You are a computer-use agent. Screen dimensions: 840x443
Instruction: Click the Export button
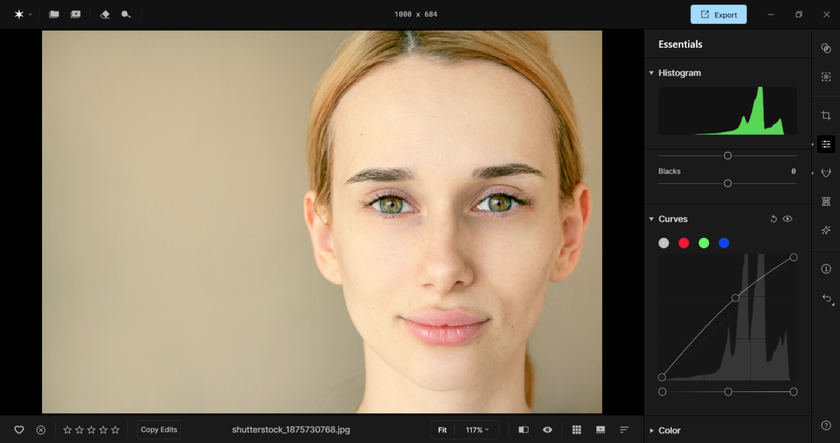pos(718,14)
